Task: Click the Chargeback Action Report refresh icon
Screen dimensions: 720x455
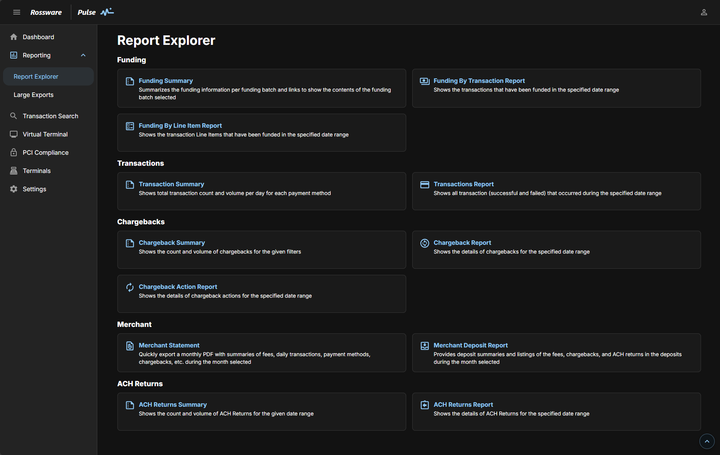Action: pos(130,287)
